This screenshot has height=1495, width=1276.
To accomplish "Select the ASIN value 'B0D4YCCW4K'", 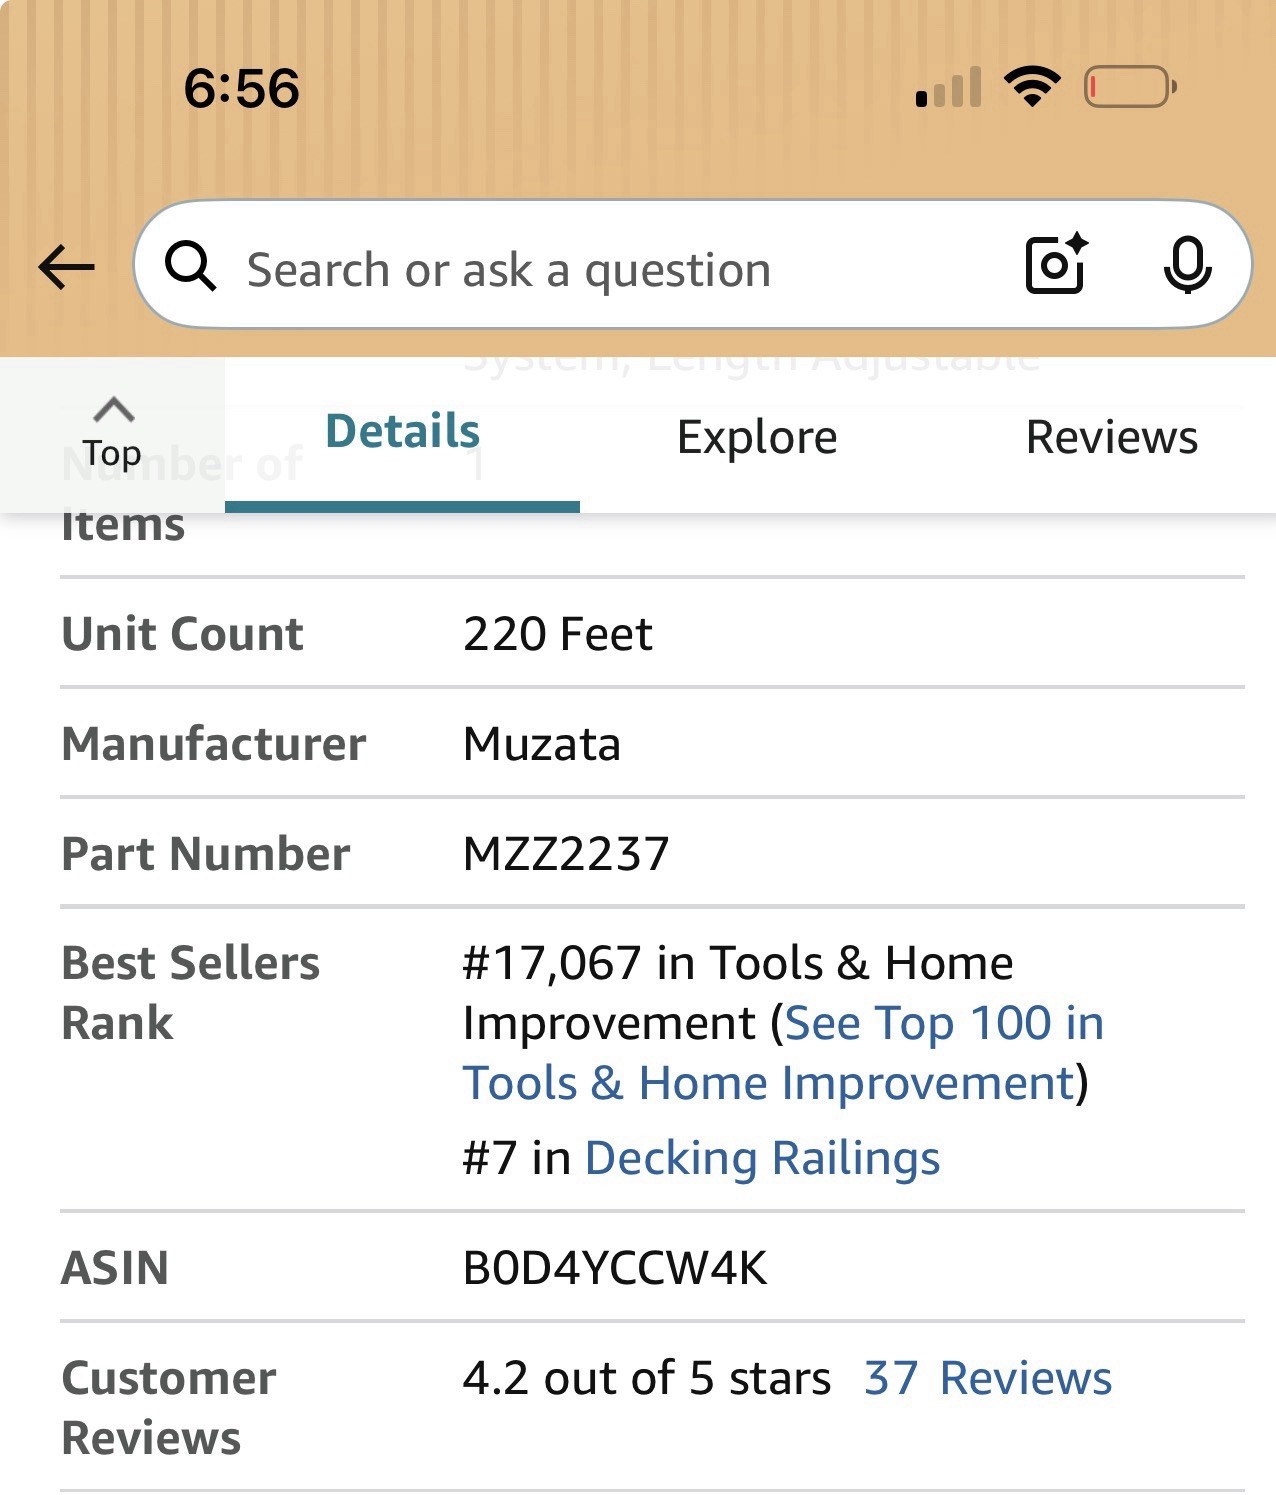I will click(x=615, y=1268).
